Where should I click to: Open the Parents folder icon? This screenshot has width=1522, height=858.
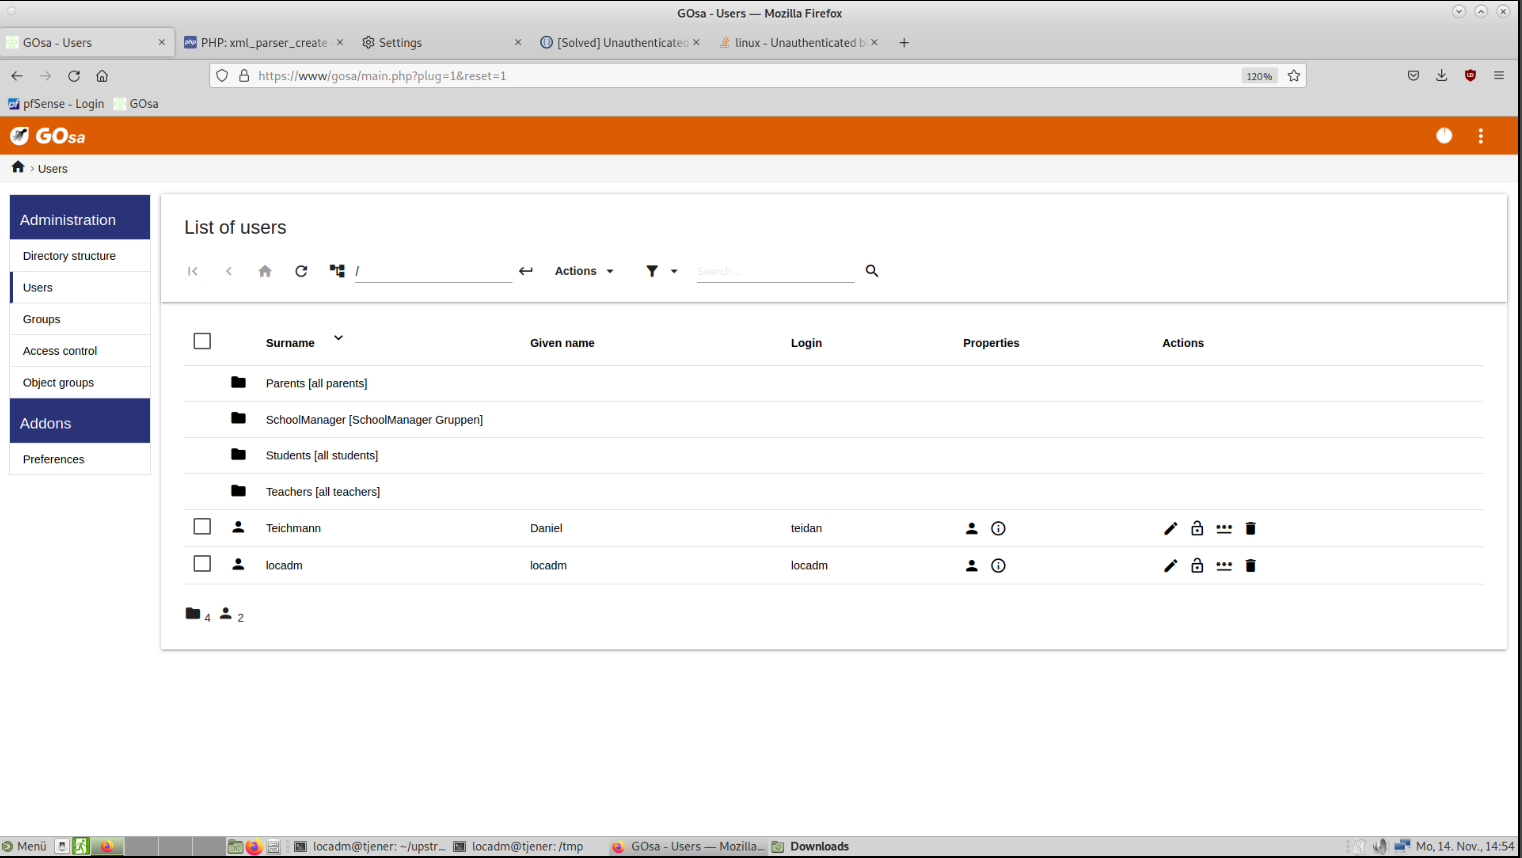pyautogui.click(x=238, y=382)
